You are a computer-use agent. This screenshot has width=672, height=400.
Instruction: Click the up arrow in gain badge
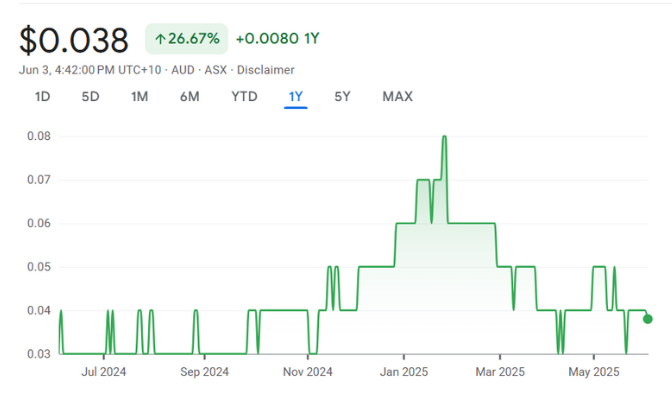click(x=160, y=39)
